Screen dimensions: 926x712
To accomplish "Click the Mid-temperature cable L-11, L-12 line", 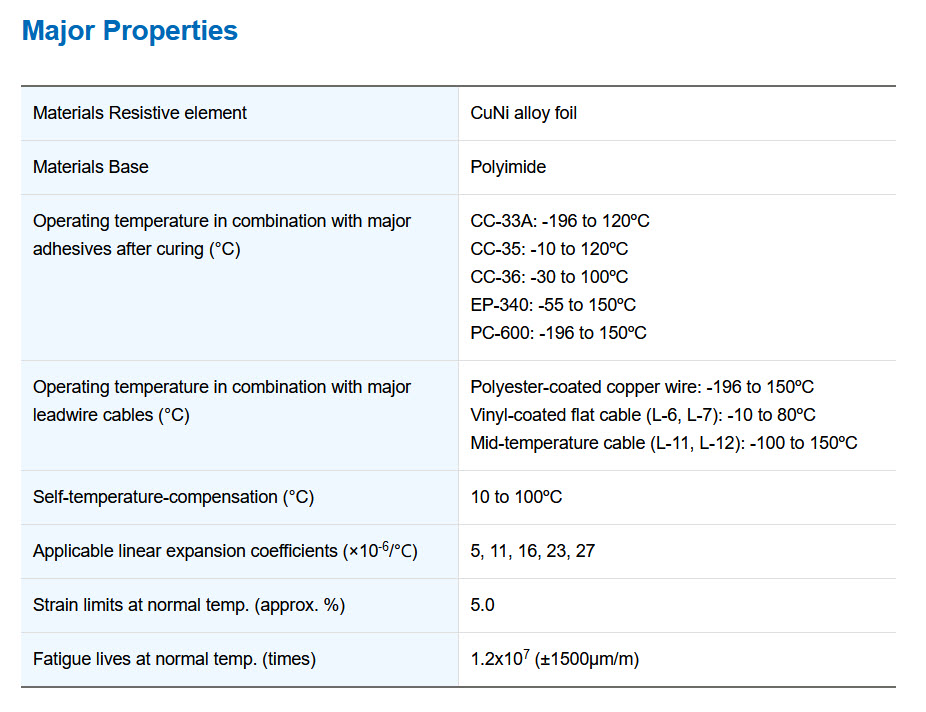I will coord(664,443).
